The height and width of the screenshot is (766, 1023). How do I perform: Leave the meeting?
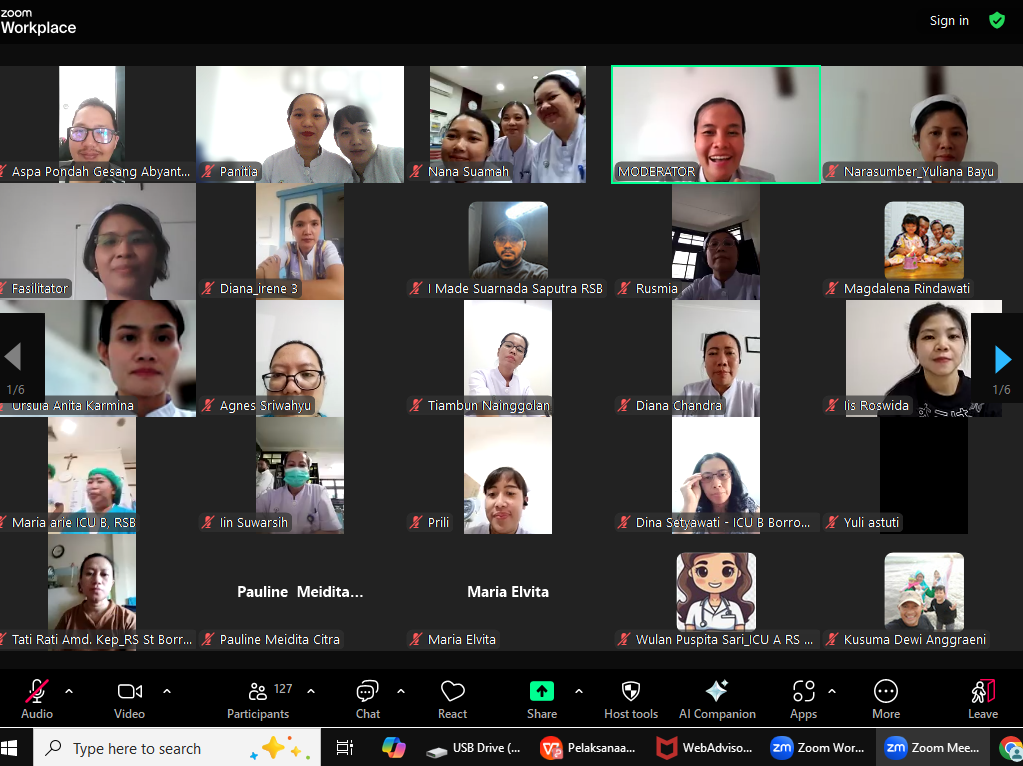(983, 698)
